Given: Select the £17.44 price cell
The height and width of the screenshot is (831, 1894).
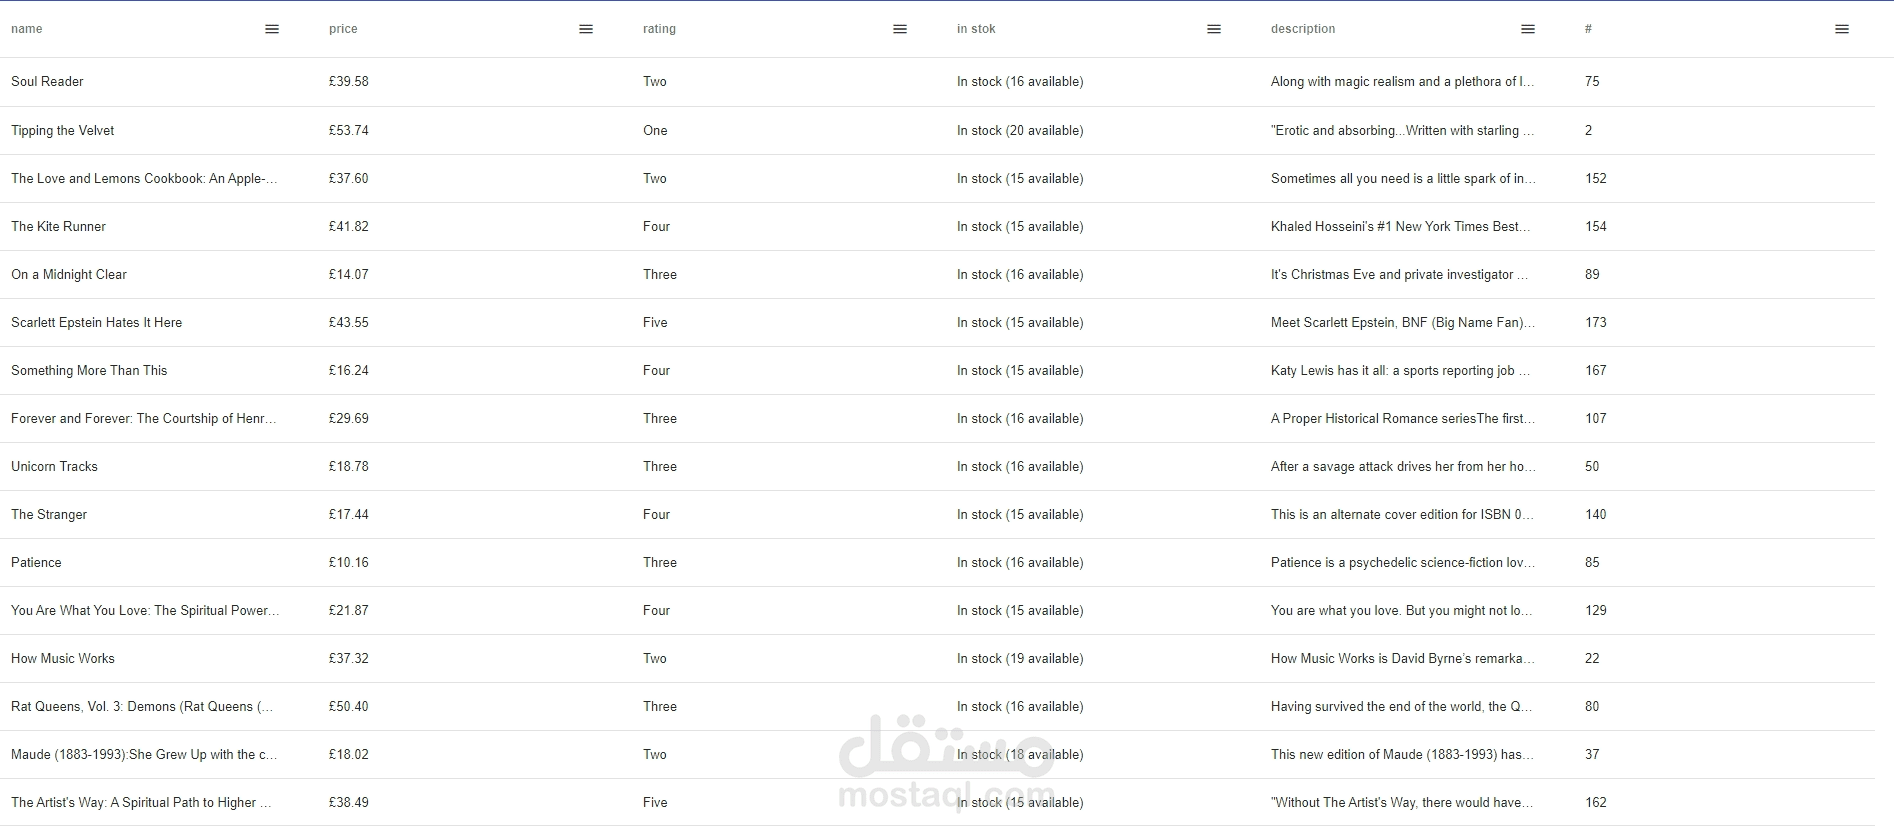Looking at the screenshot, I should tap(348, 515).
